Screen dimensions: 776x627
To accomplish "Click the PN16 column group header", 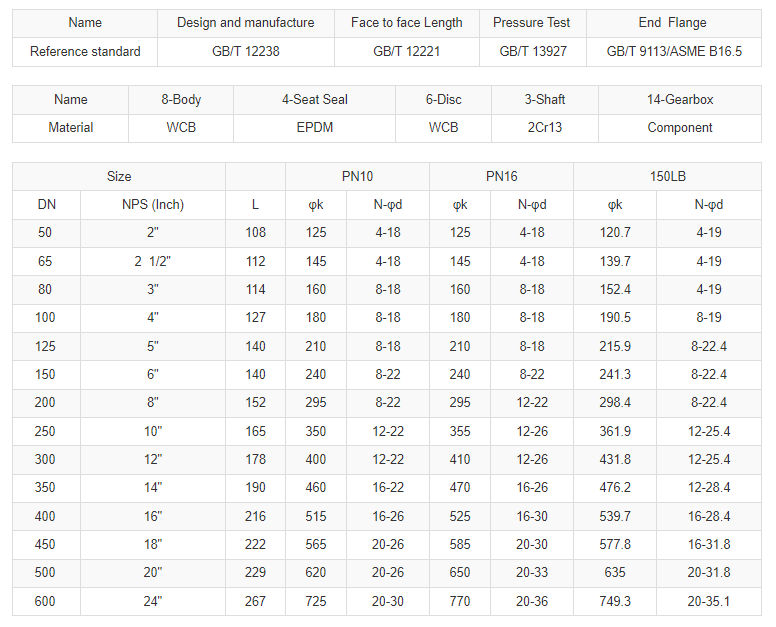I will (x=501, y=177).
